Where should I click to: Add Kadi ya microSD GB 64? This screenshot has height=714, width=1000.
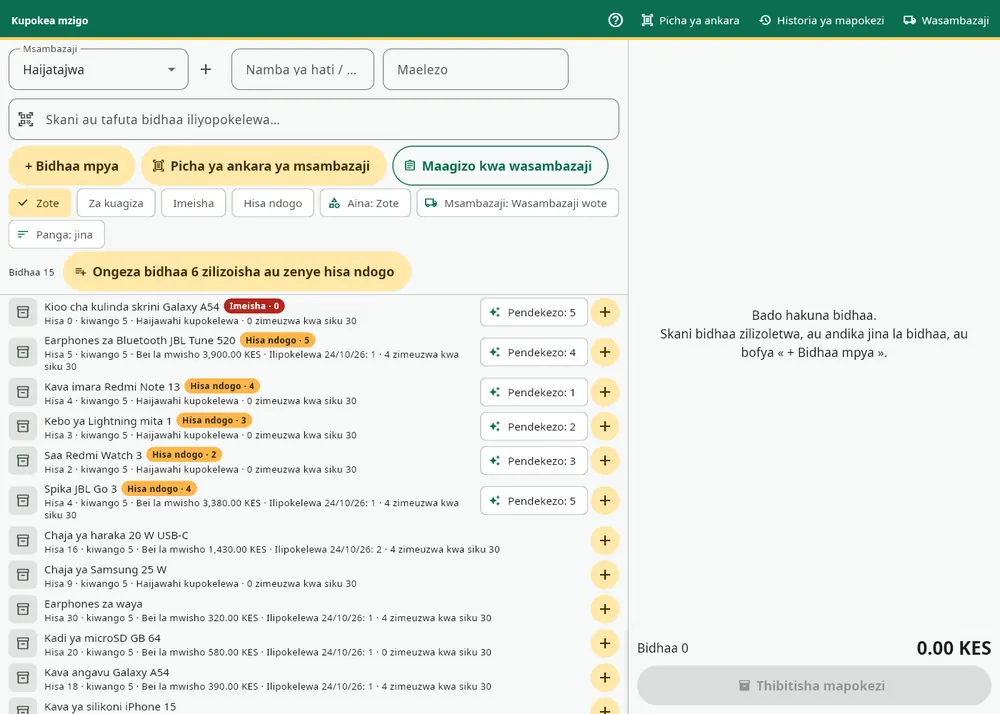tap(605, 643)
